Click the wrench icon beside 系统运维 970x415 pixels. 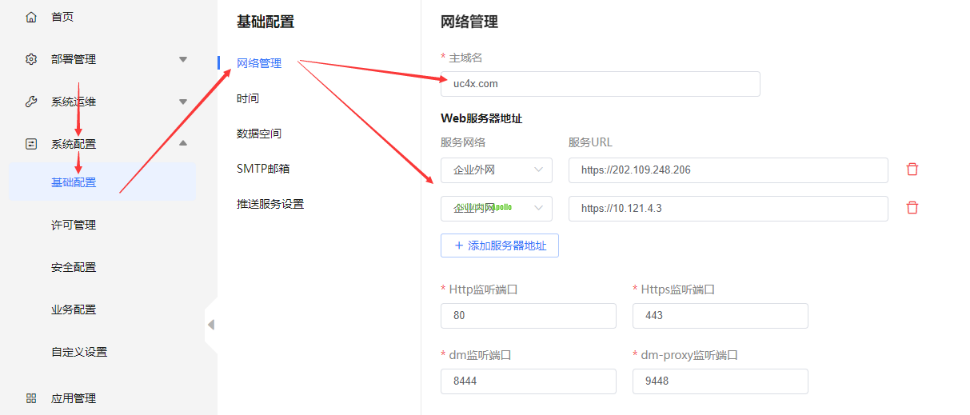(31, 102)
